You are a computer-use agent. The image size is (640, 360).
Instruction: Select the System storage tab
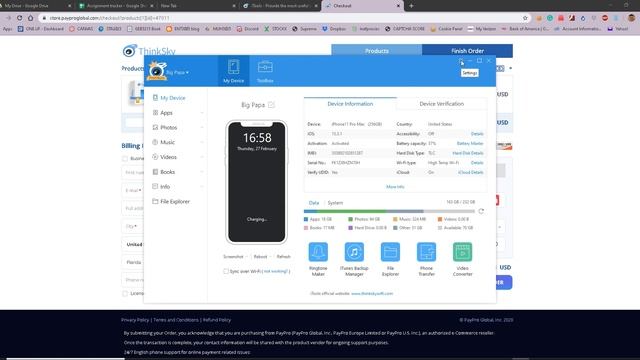[x=335, y=203]
